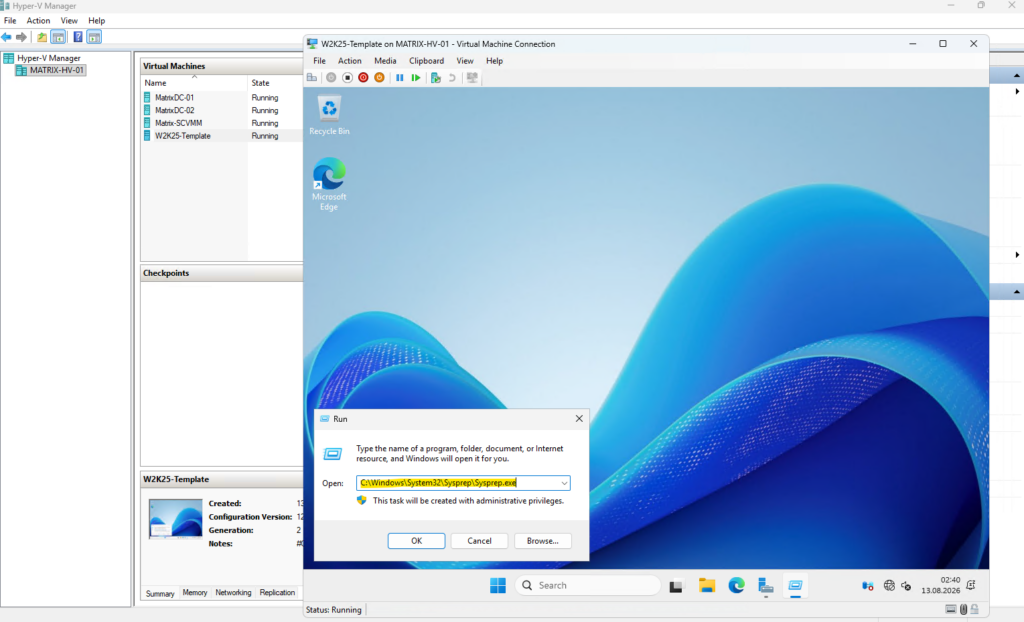Open Clipboard menu in VM Connection
1024x622 pixels.
click(x=426, y=61)
